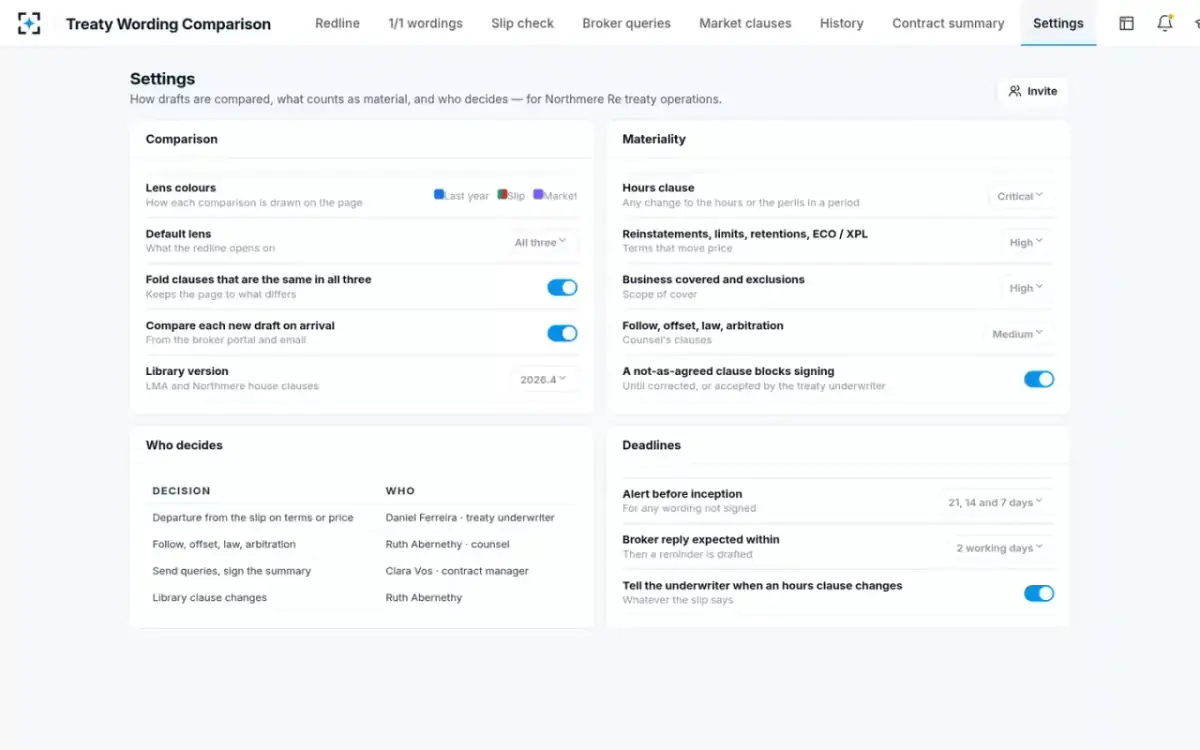Change Broker reply expected within dropdown

point(1000,548)
